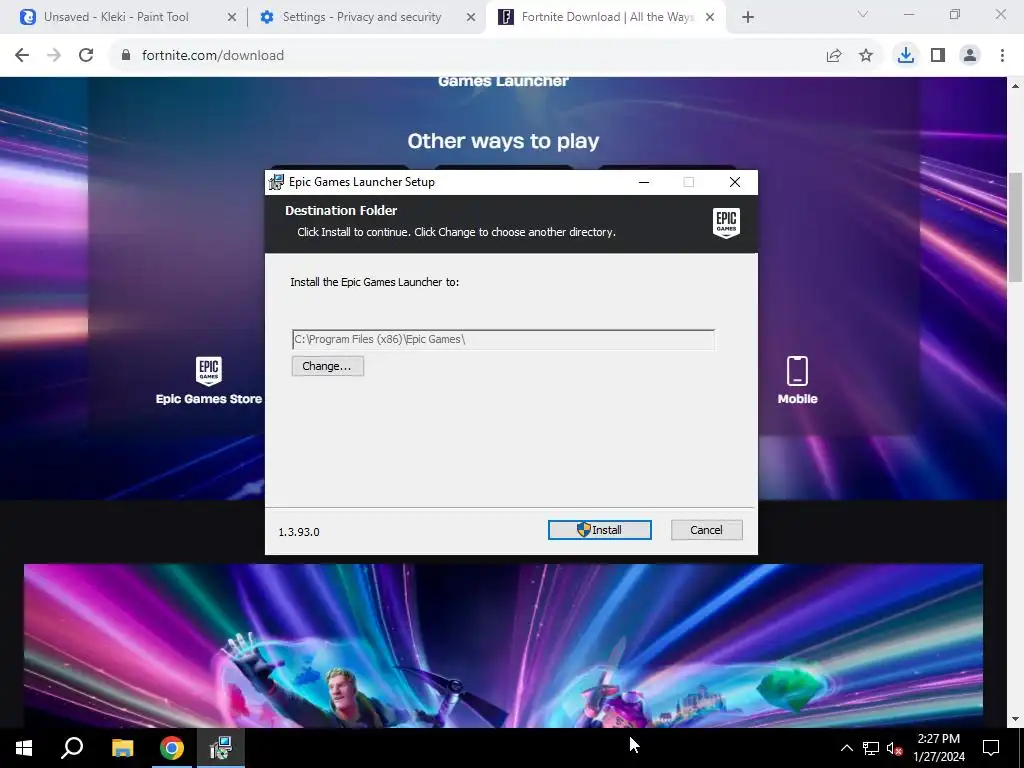Screen dimensions: 1024x768
Task: Click the Install button in Epic Games setup
Action: click(x=600, y=530)
